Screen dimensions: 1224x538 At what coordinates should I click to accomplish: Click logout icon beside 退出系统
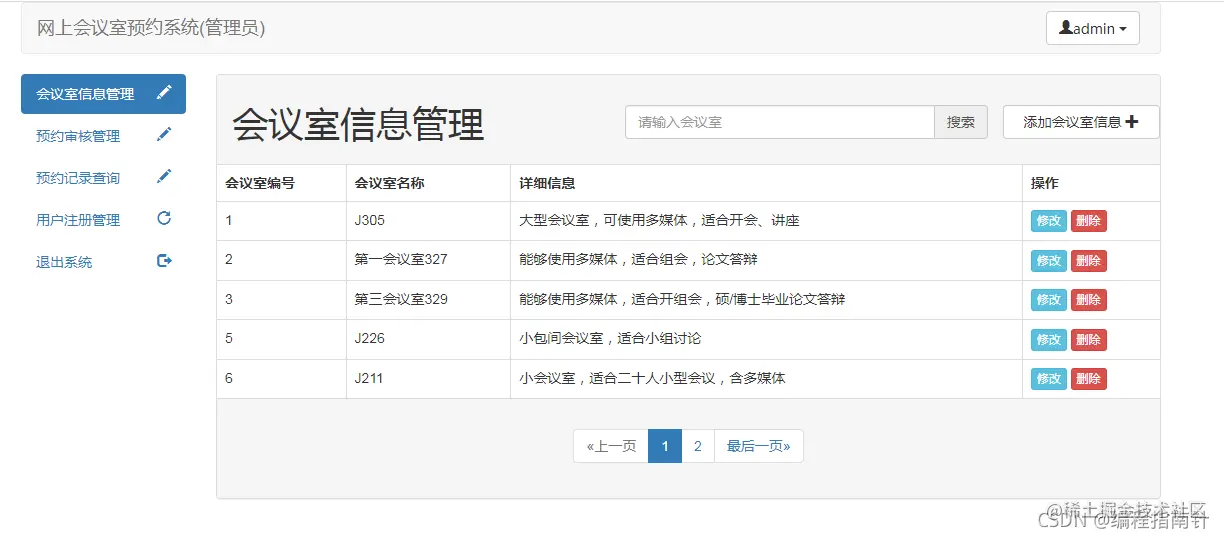(x=164, y=261)
